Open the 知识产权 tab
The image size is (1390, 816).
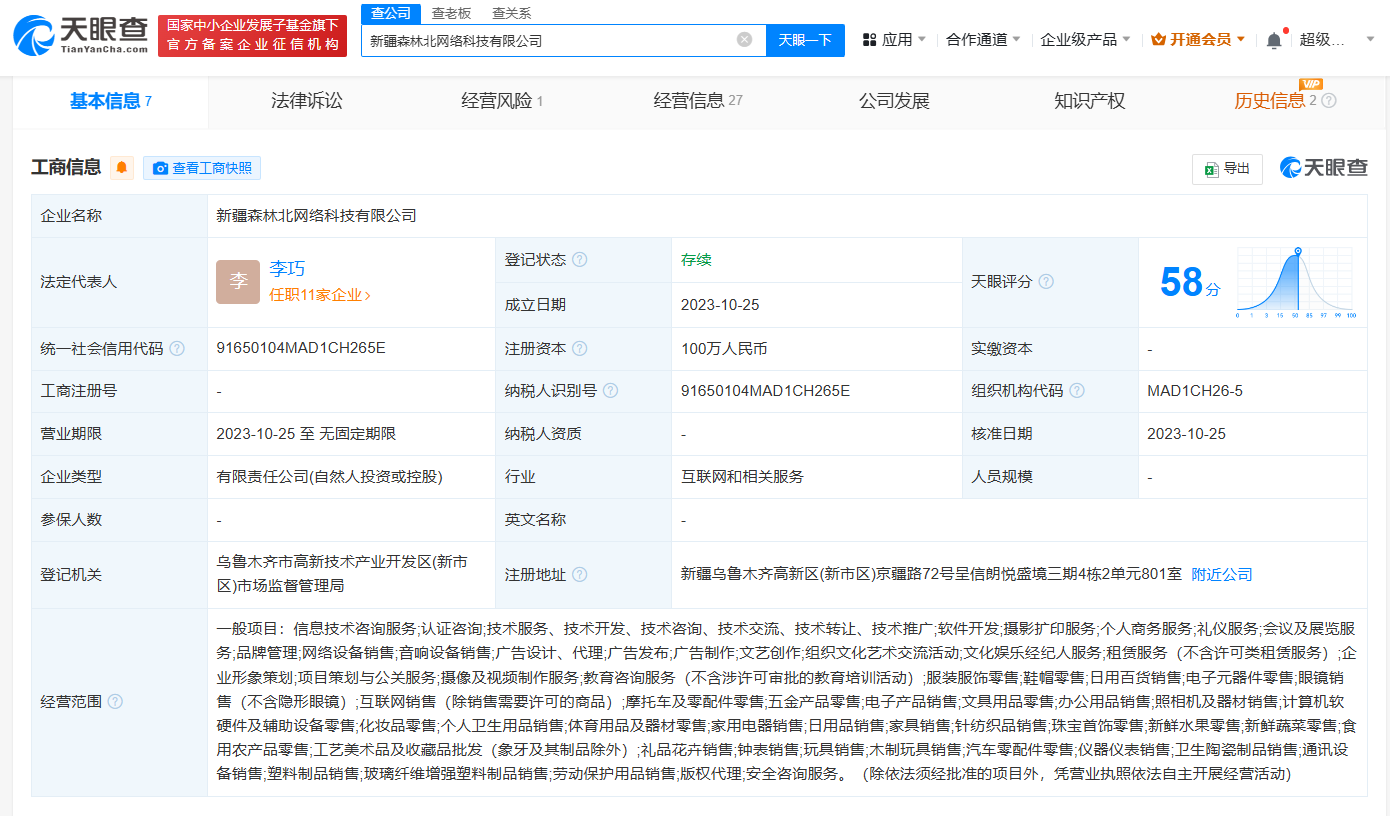1089,101
